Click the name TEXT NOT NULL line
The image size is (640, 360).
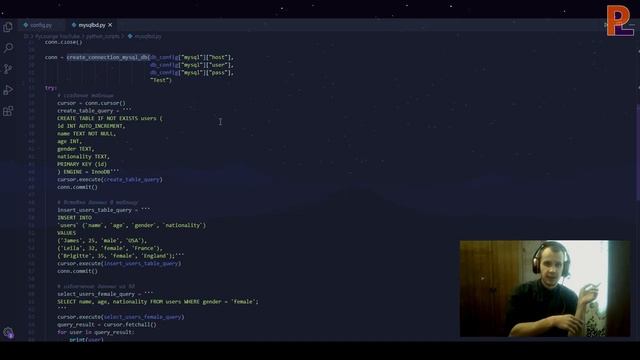[x=87, y=133]
